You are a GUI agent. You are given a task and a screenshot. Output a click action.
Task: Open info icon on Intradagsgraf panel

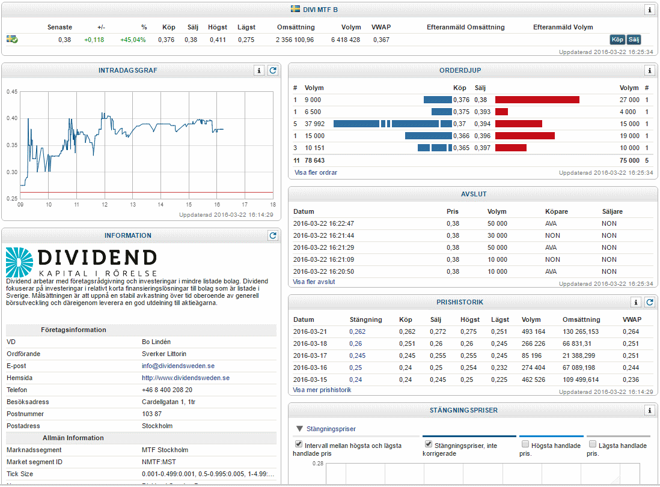tap(259, 70)
